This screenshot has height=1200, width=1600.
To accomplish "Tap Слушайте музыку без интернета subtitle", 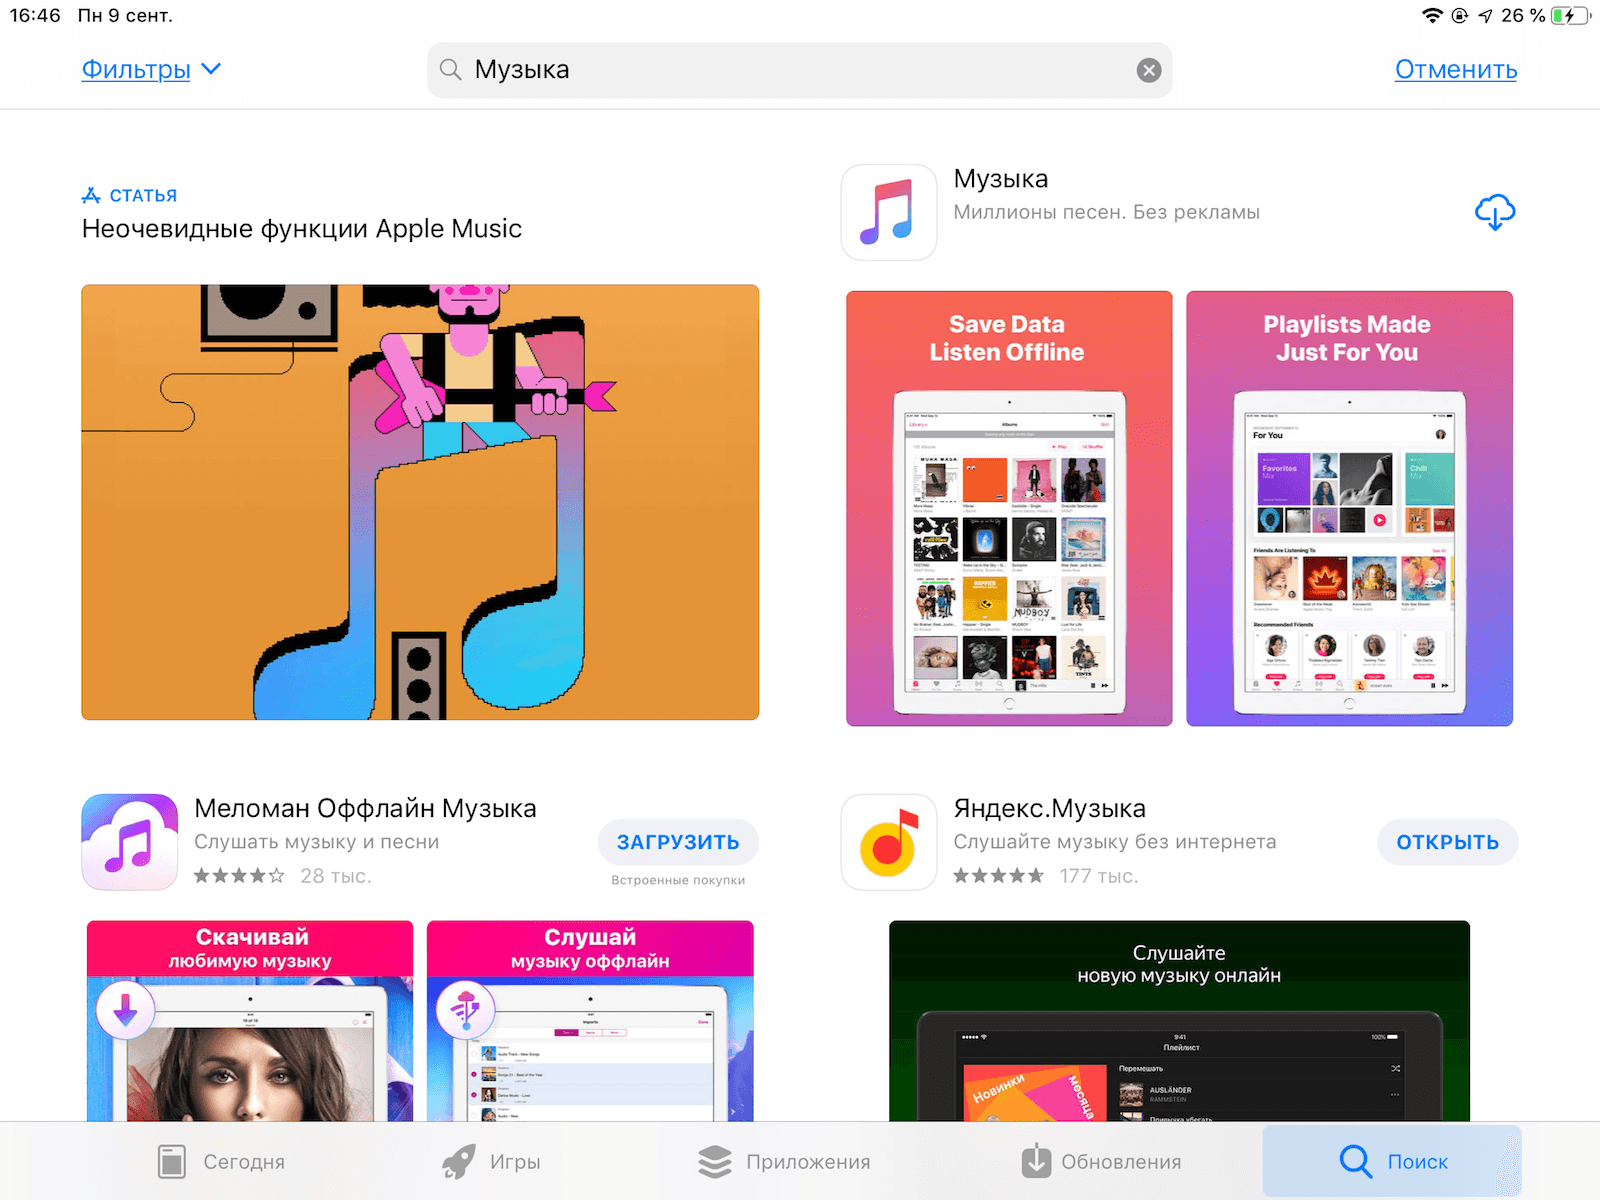I will (1114, 842).
